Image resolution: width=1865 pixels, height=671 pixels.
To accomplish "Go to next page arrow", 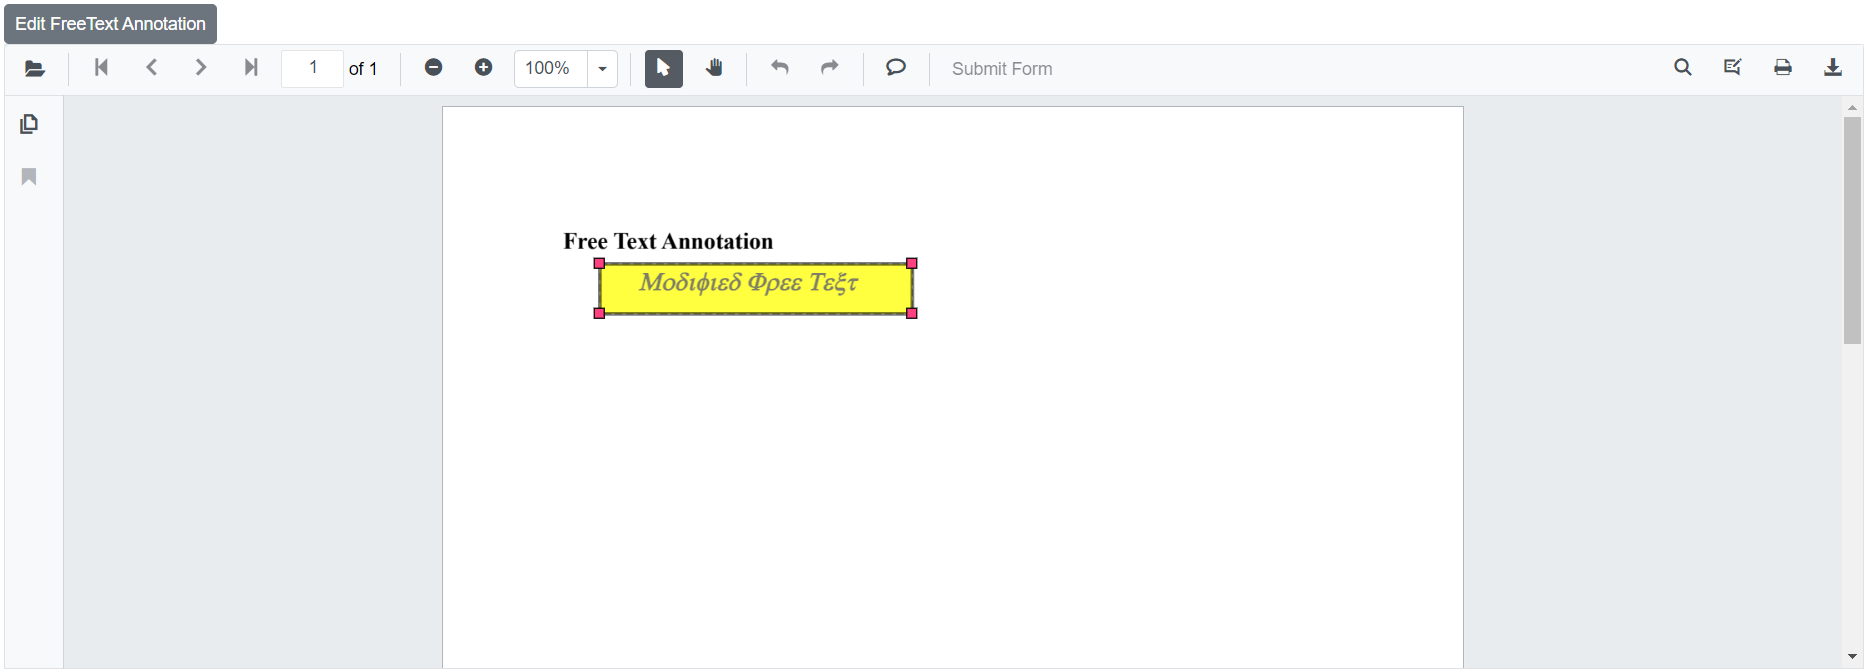I will [201, 68].
